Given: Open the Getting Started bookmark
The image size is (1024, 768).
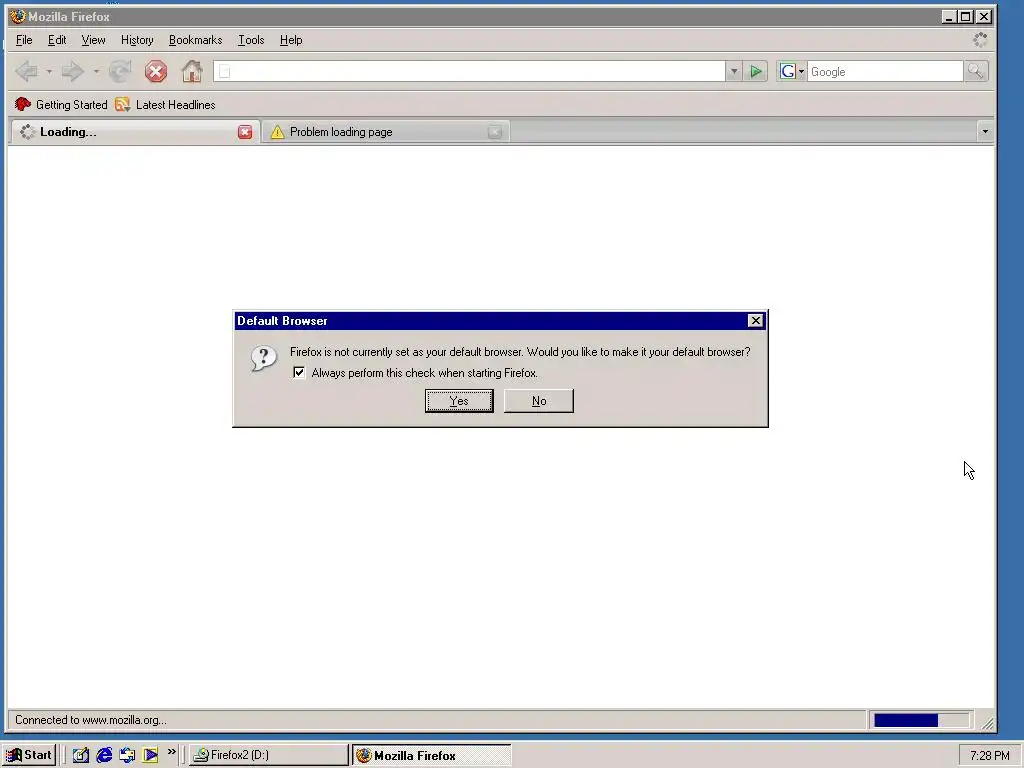Looking at the screenshot, I should (61, 104).
